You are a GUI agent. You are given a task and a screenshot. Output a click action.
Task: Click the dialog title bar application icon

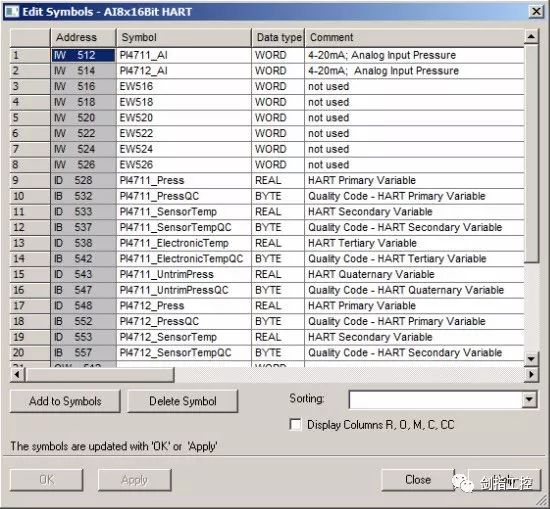[11, 12]
